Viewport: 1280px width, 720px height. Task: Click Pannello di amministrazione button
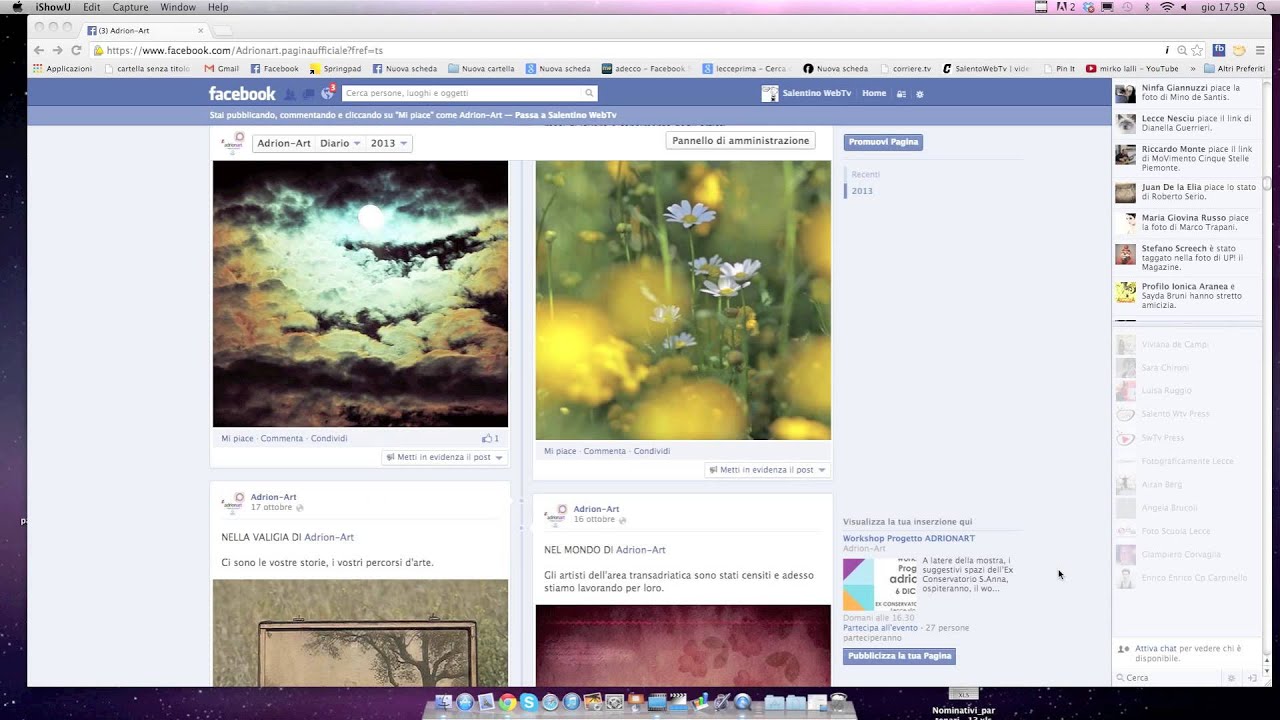point(740,141)
